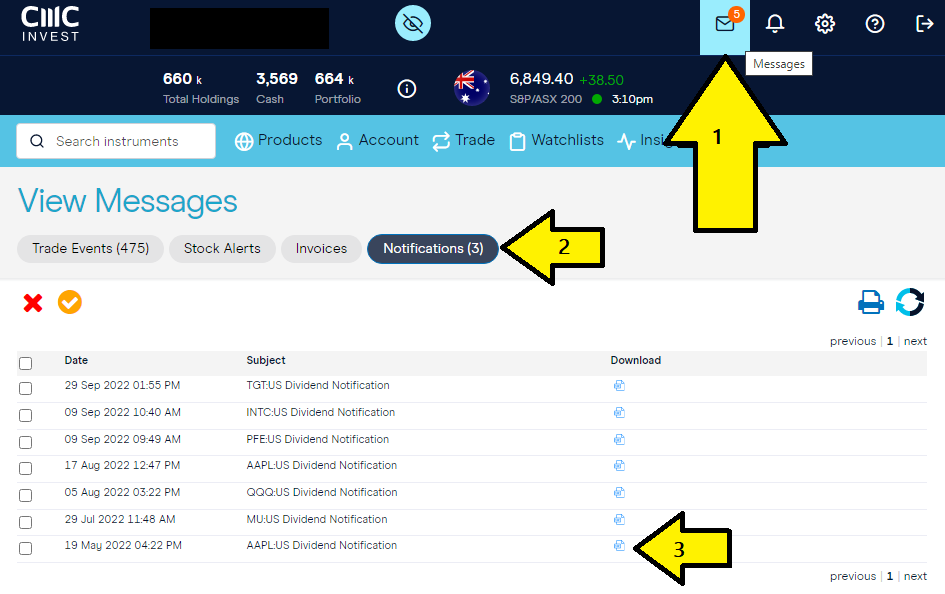
Task: Download PFE:US dividend notification file
Action: [619, 440]
